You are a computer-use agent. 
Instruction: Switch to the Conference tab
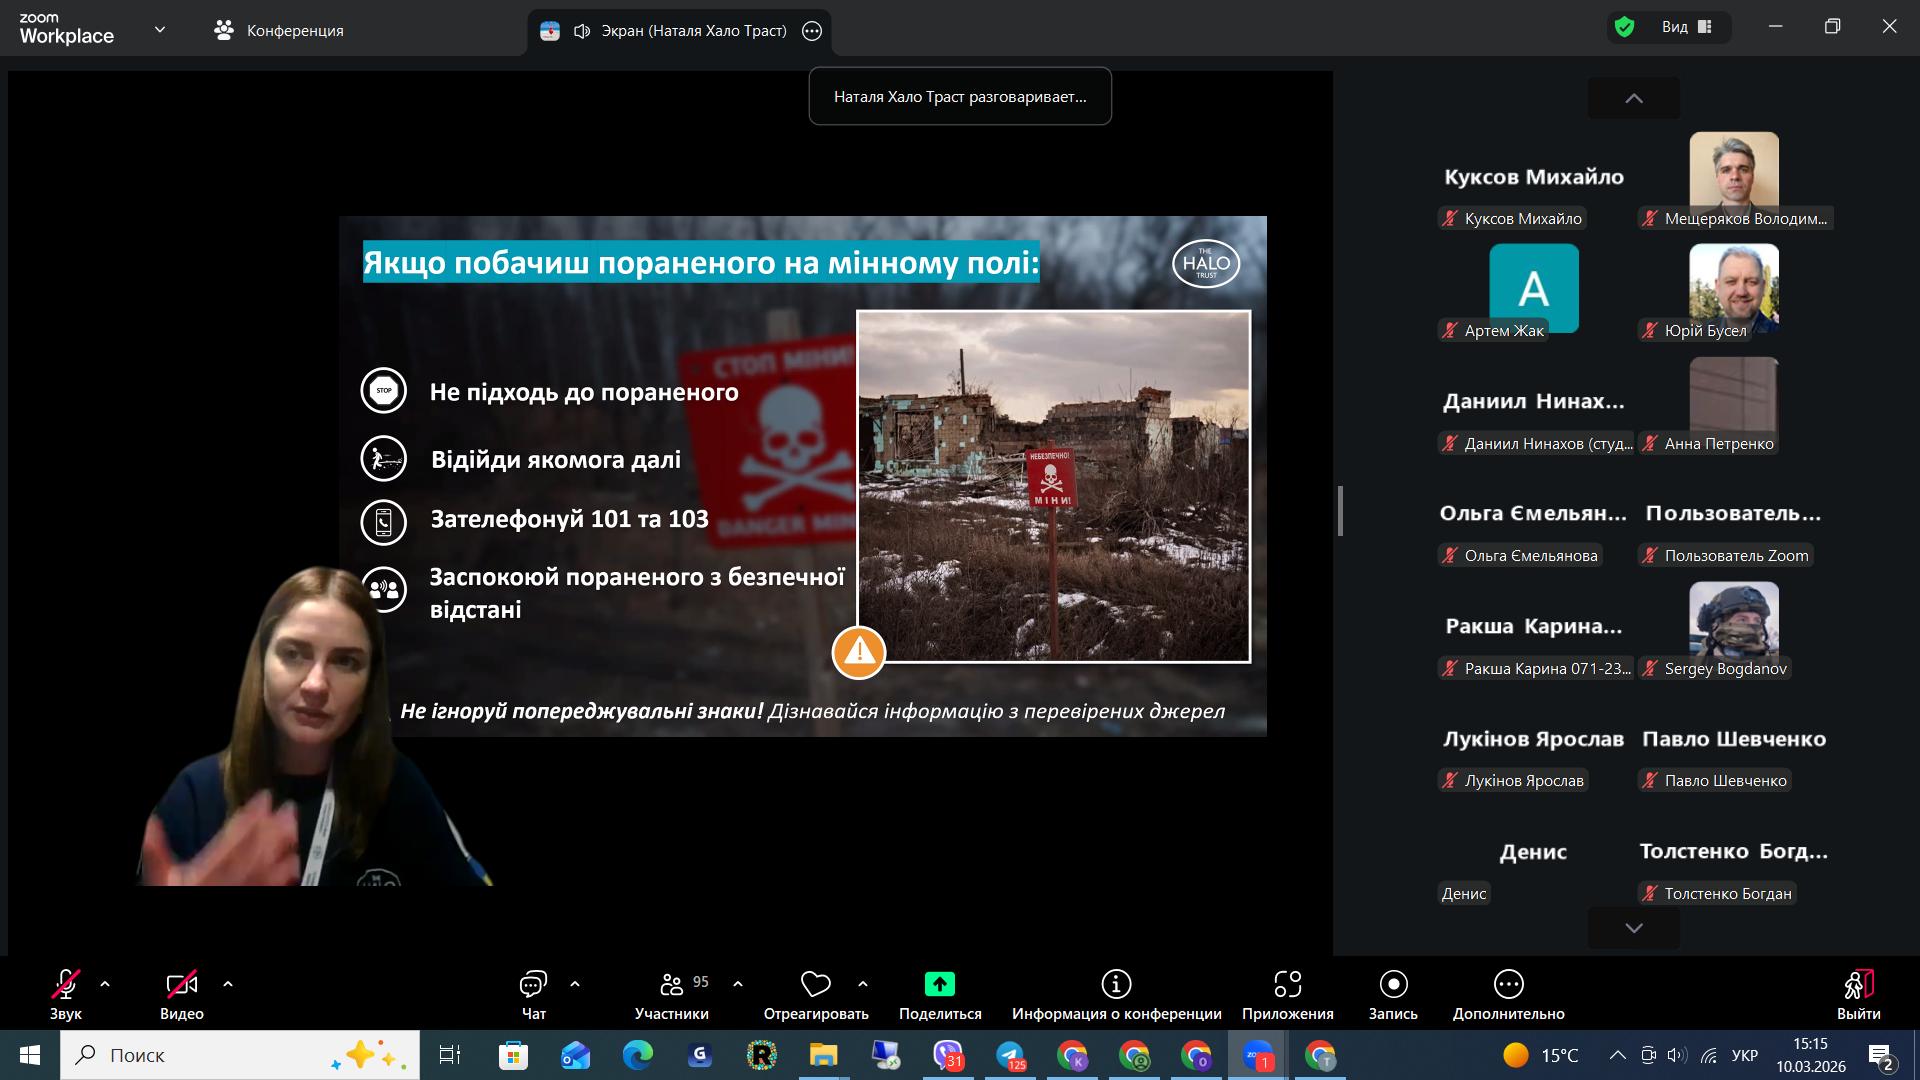(279, 31)
